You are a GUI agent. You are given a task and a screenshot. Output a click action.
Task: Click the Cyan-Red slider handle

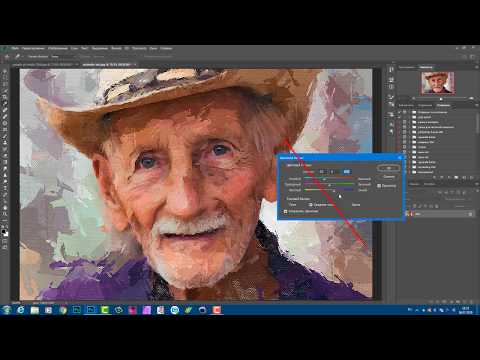(x=324, y=180)
